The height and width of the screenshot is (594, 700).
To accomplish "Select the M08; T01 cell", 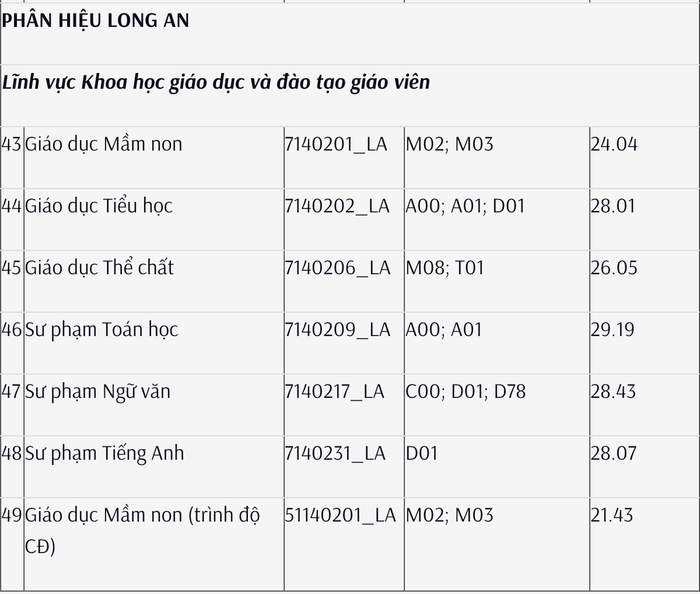I will tap(445, 268).
